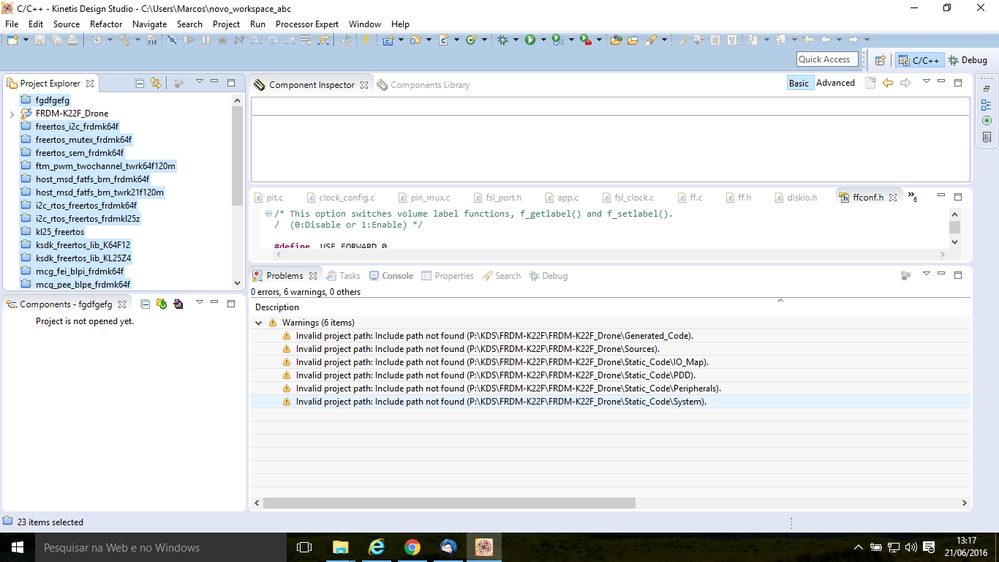999x562 pixels.
Task: Click the Collapse All icon in Components view
Action: [x=145, y=304]
